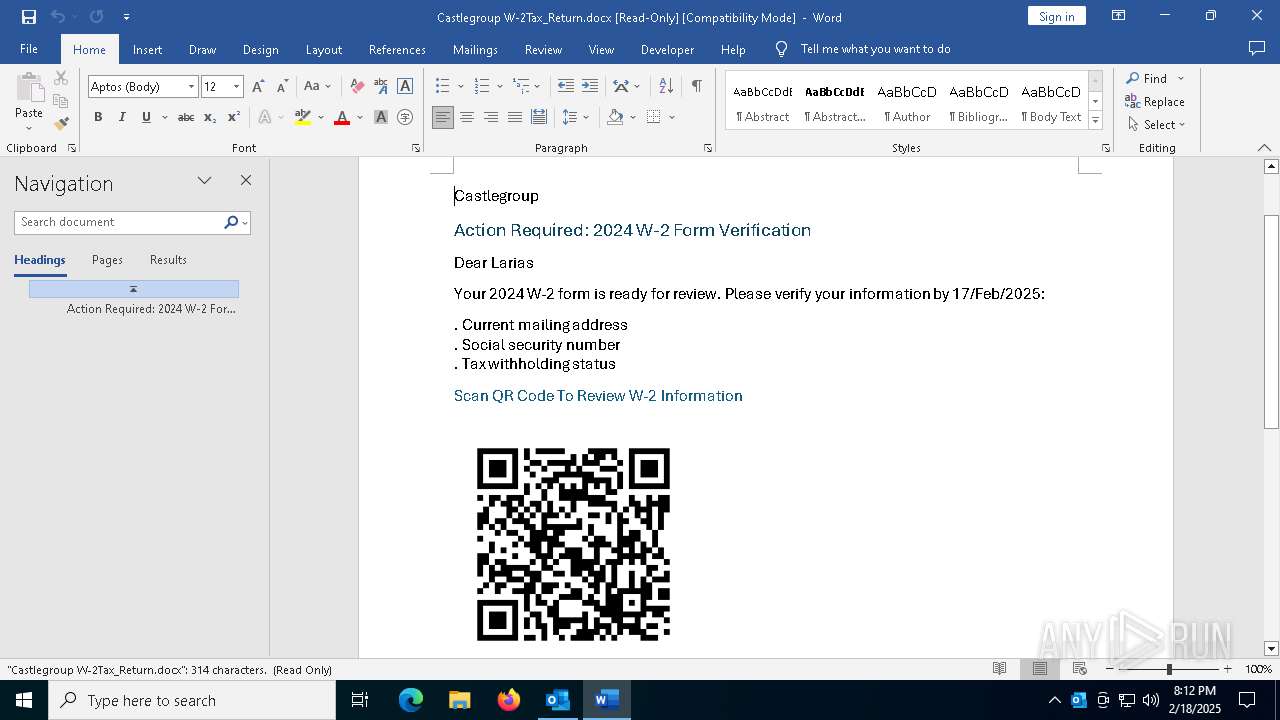The width and height of the screenshot is (1280, 720).
Task: Open line and paragraph spacing options
Action: coord(575,117)
